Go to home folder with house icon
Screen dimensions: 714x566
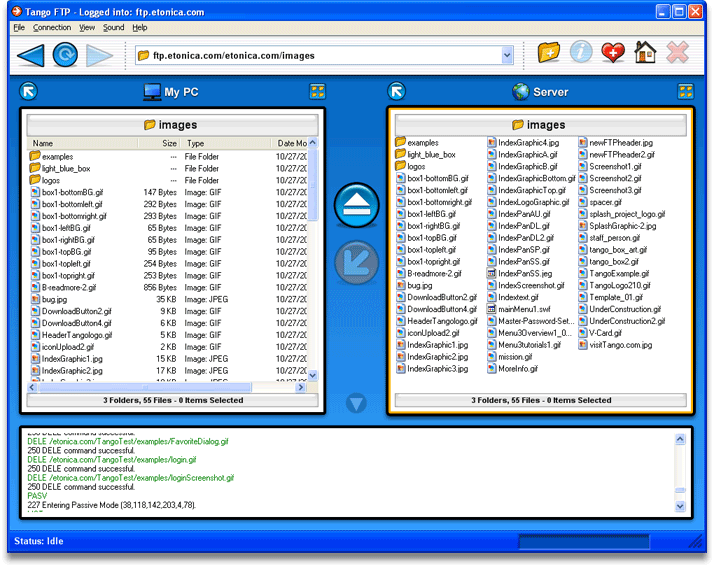coord(645,52)
